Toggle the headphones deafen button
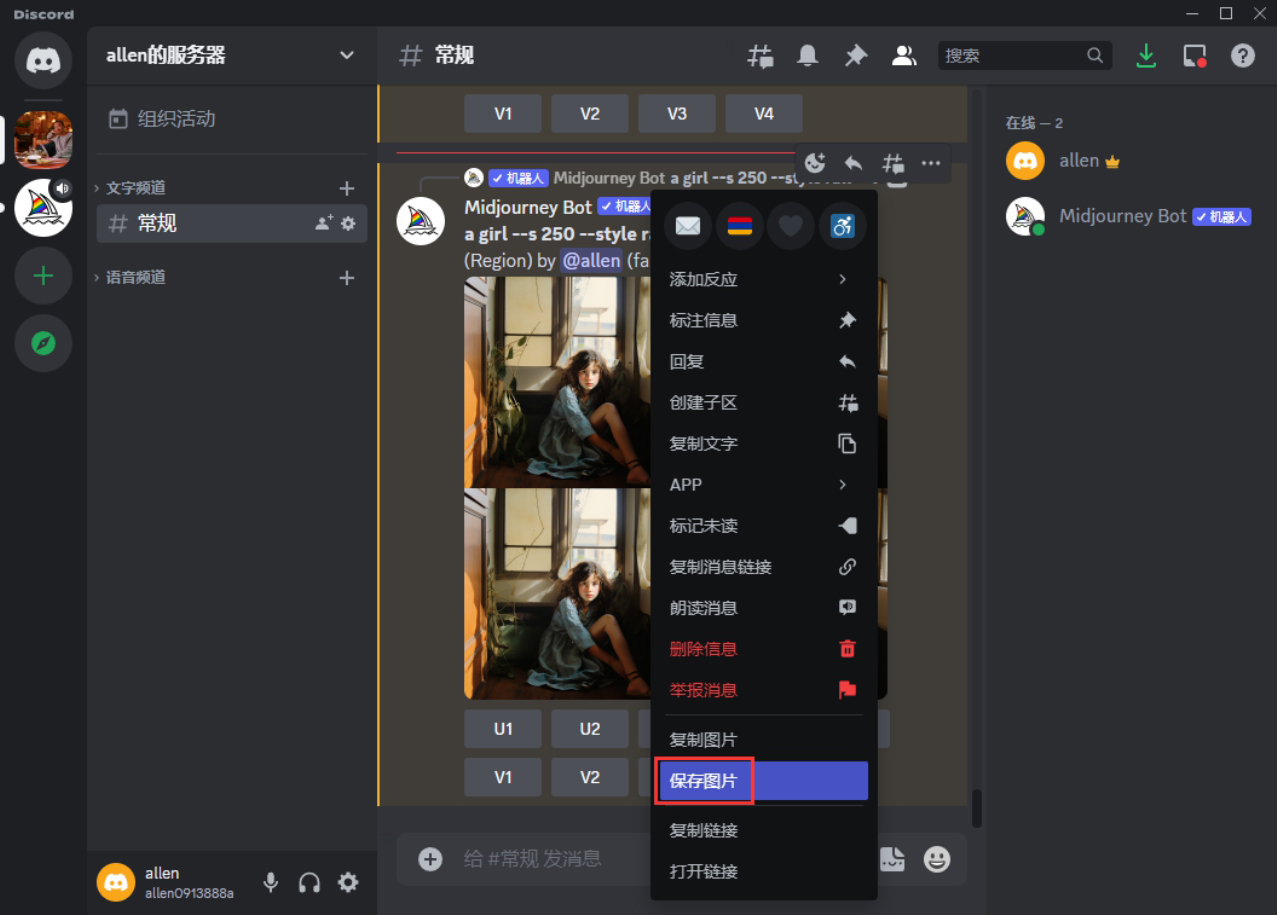 coord(309,882)
